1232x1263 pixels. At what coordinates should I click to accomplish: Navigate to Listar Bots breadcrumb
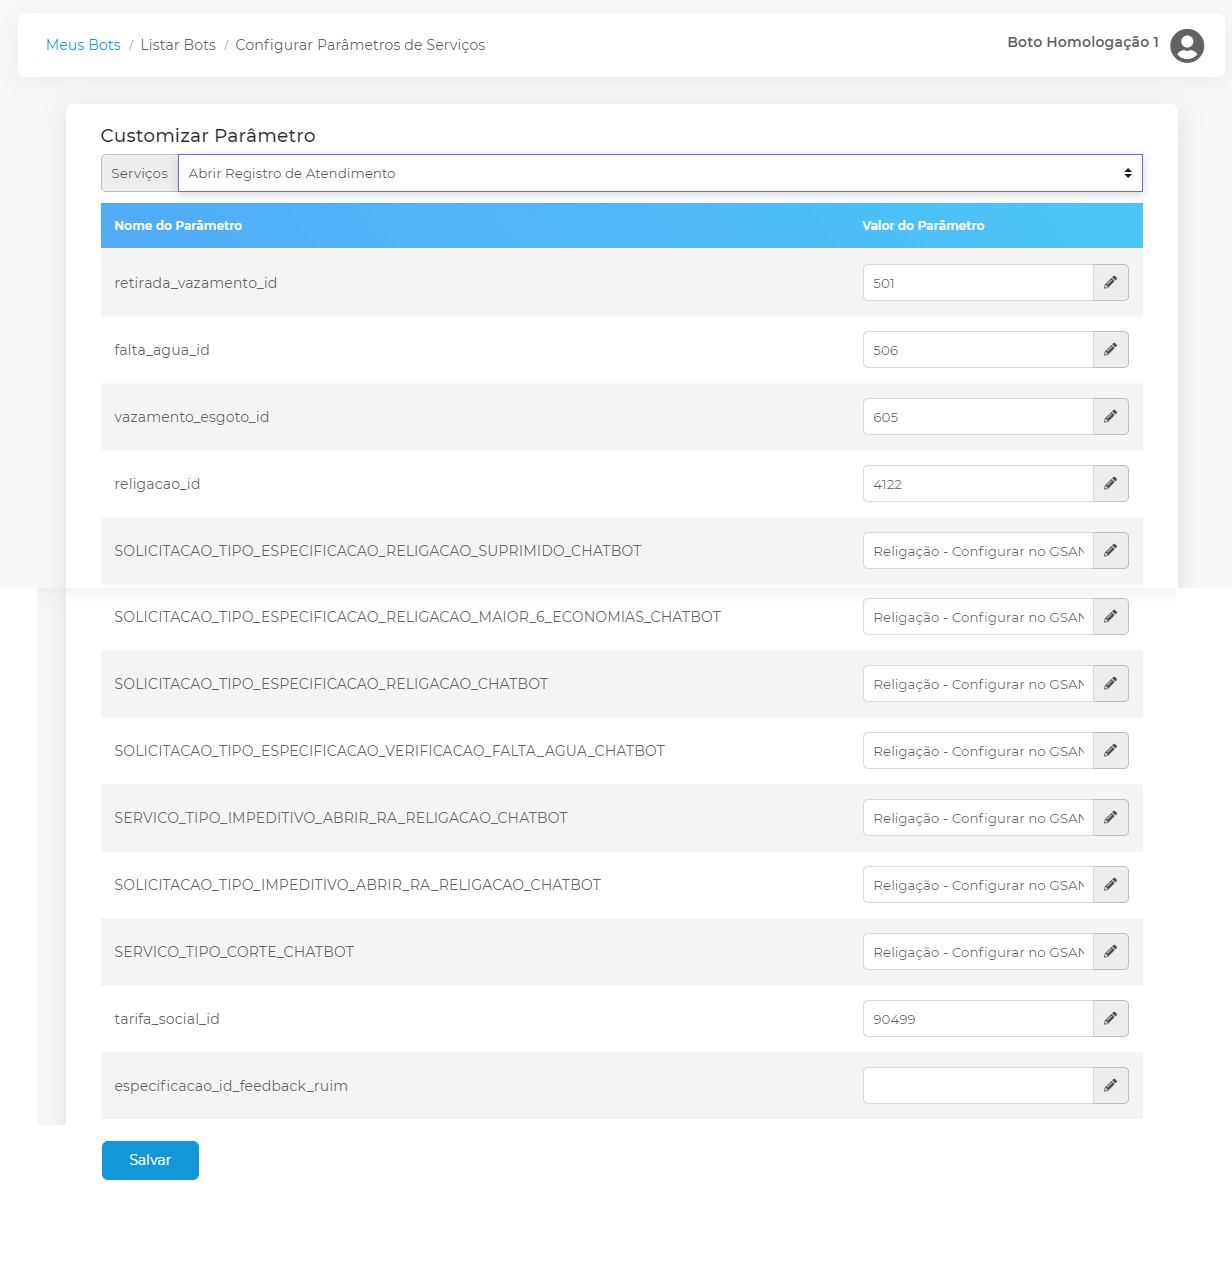coord(178,45)
